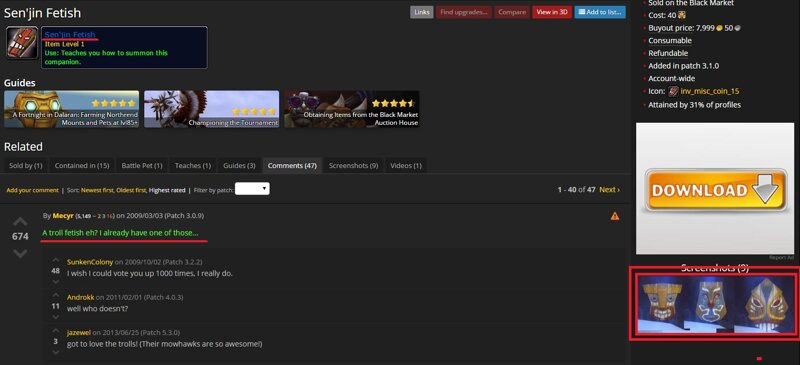
Task: Downvote Mecyr's comment with the down arrow
Action: (20, 253)
